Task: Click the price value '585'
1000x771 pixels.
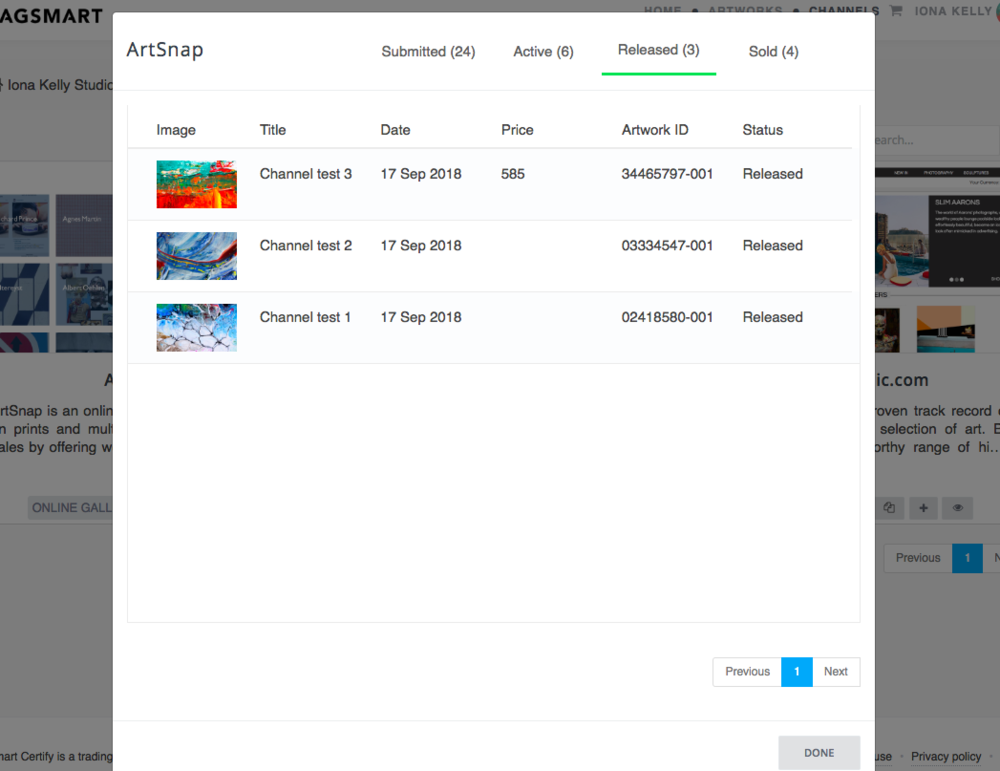Action: (513, 174)
